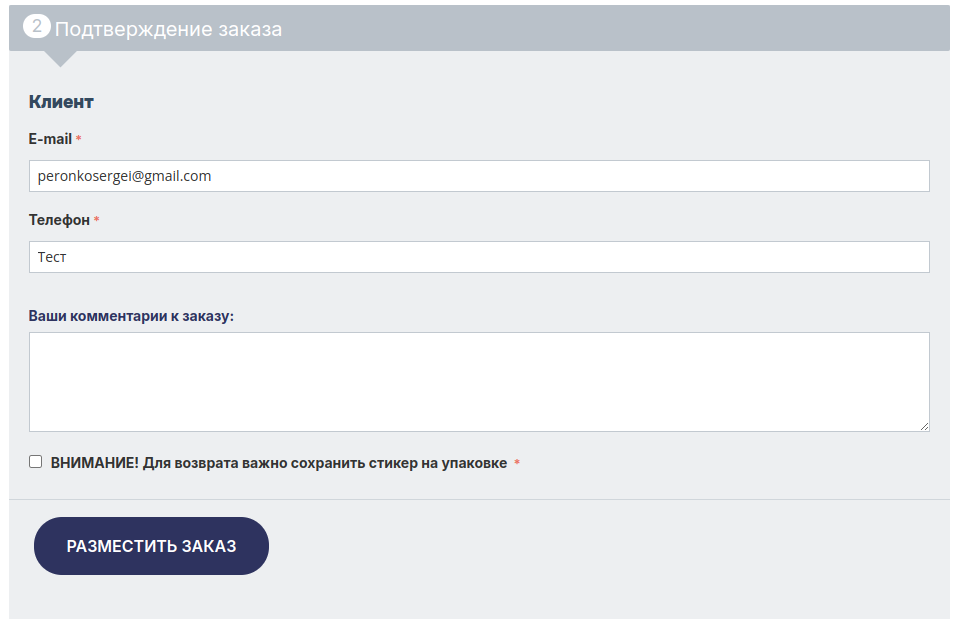Tick the ВНИМАНИЕ sticker return checkbox
The width and height of the screenshot is (956, 626).
coord(35,461)
